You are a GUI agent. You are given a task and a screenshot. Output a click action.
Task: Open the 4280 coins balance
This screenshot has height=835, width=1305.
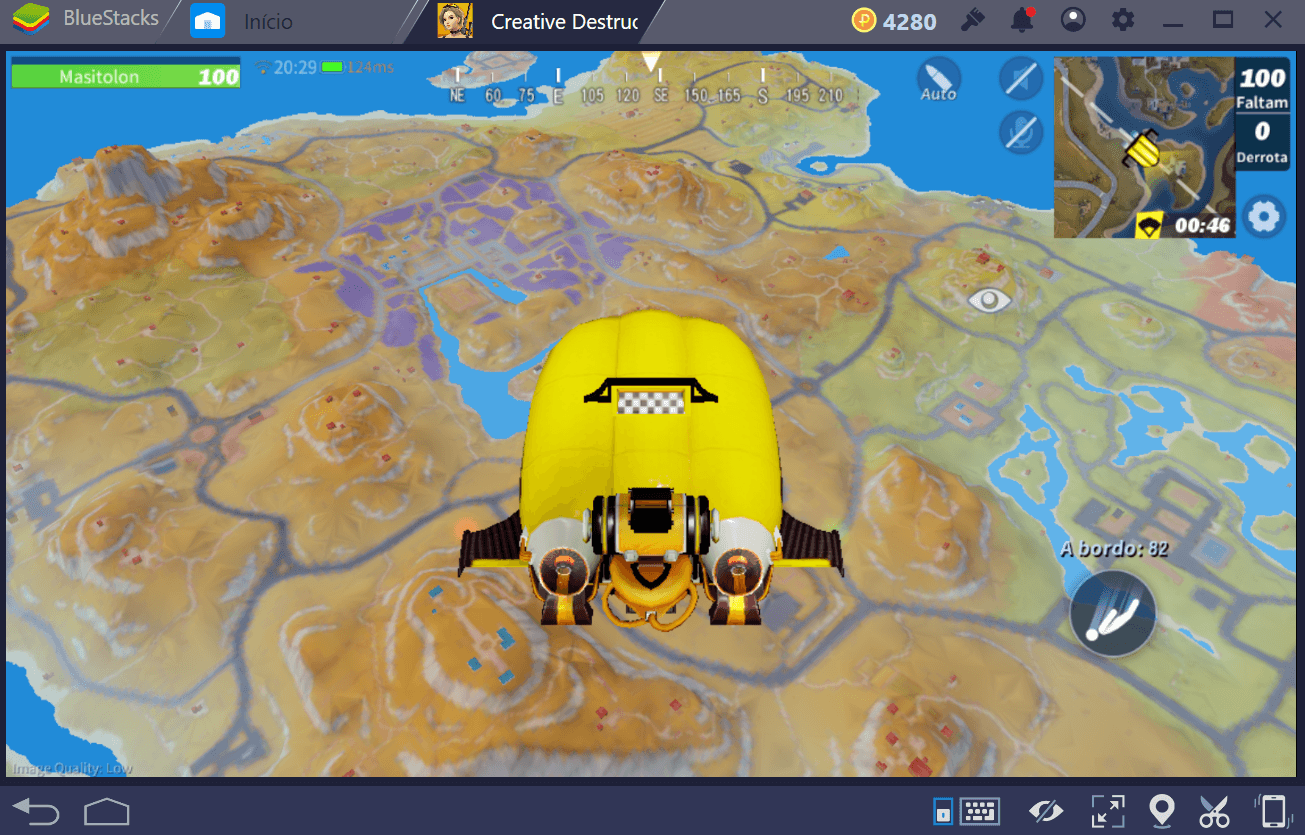point(893,20)
